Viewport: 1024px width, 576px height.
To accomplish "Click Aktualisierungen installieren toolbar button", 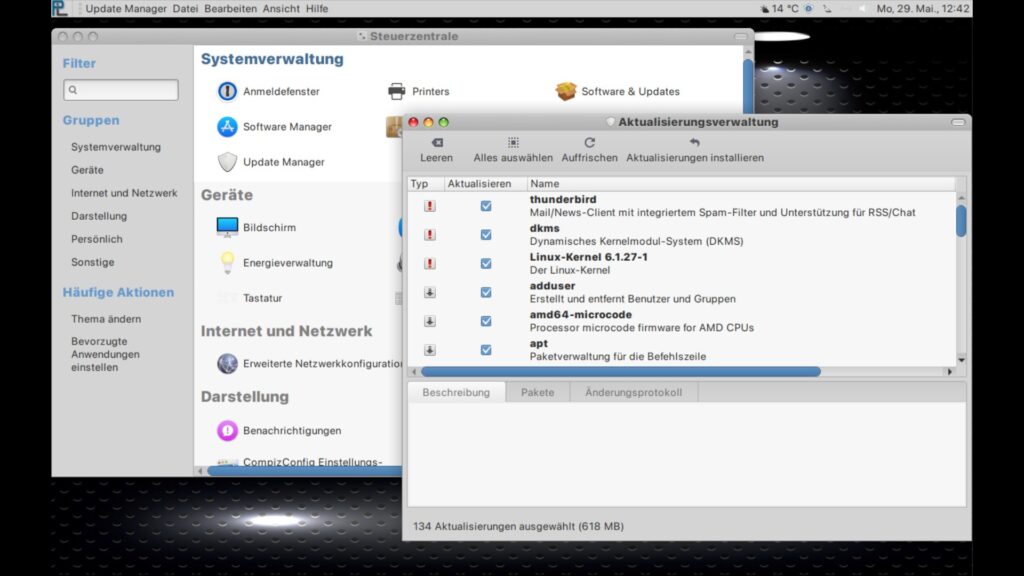I will point(695,150).
